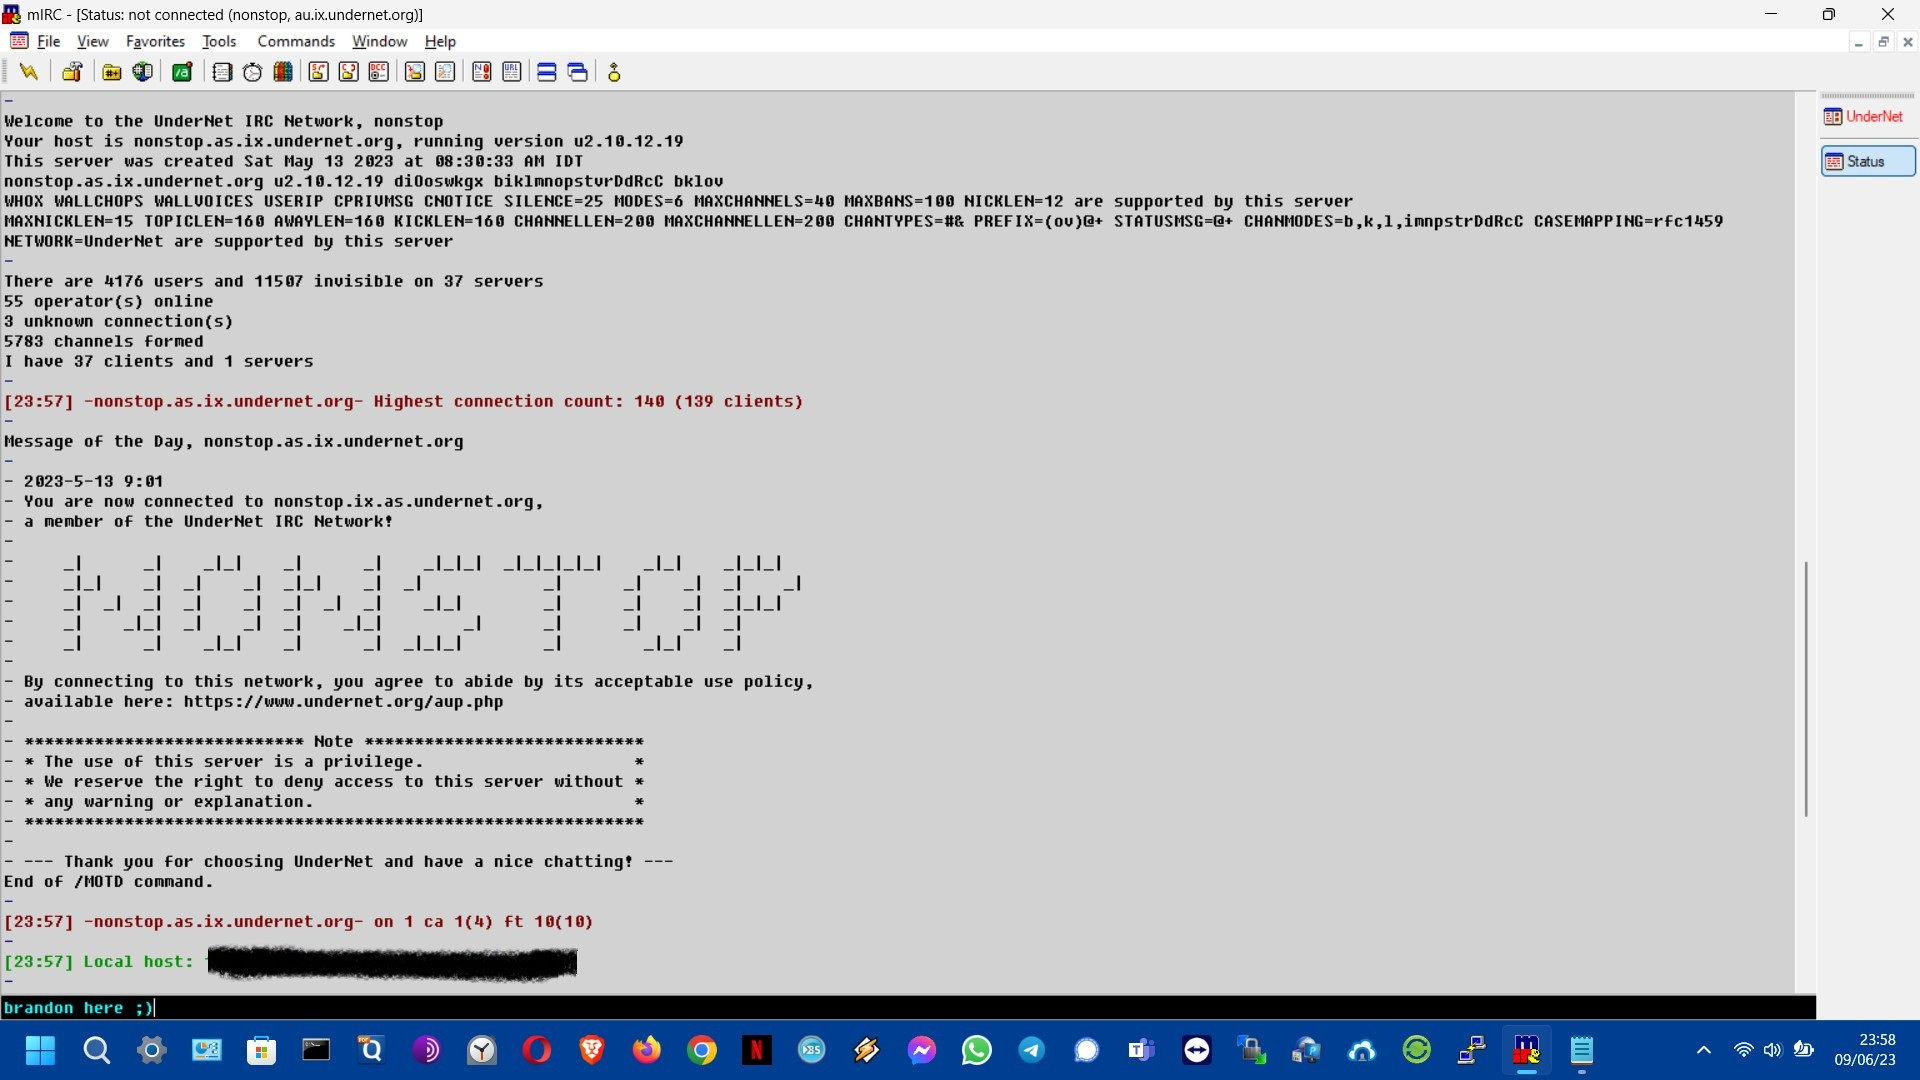Open WhatsApp from the taskbar
The height and width of the screenshot is (1080, 1920).
pyautogui.click(x=977, y=1050)
